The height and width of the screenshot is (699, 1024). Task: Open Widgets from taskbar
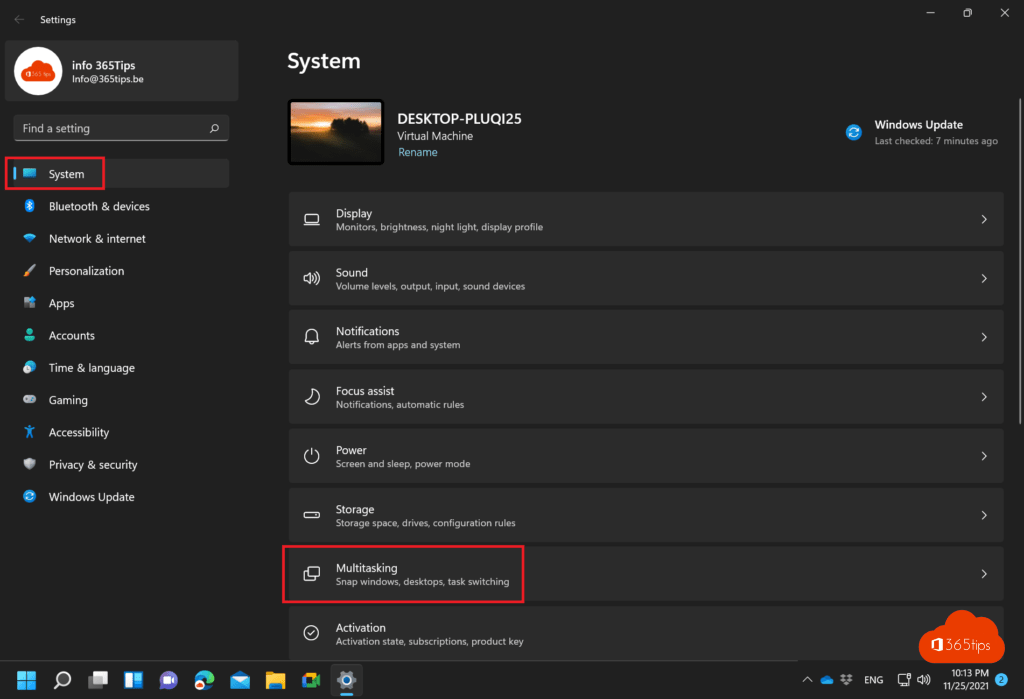(x=133, y=680)
